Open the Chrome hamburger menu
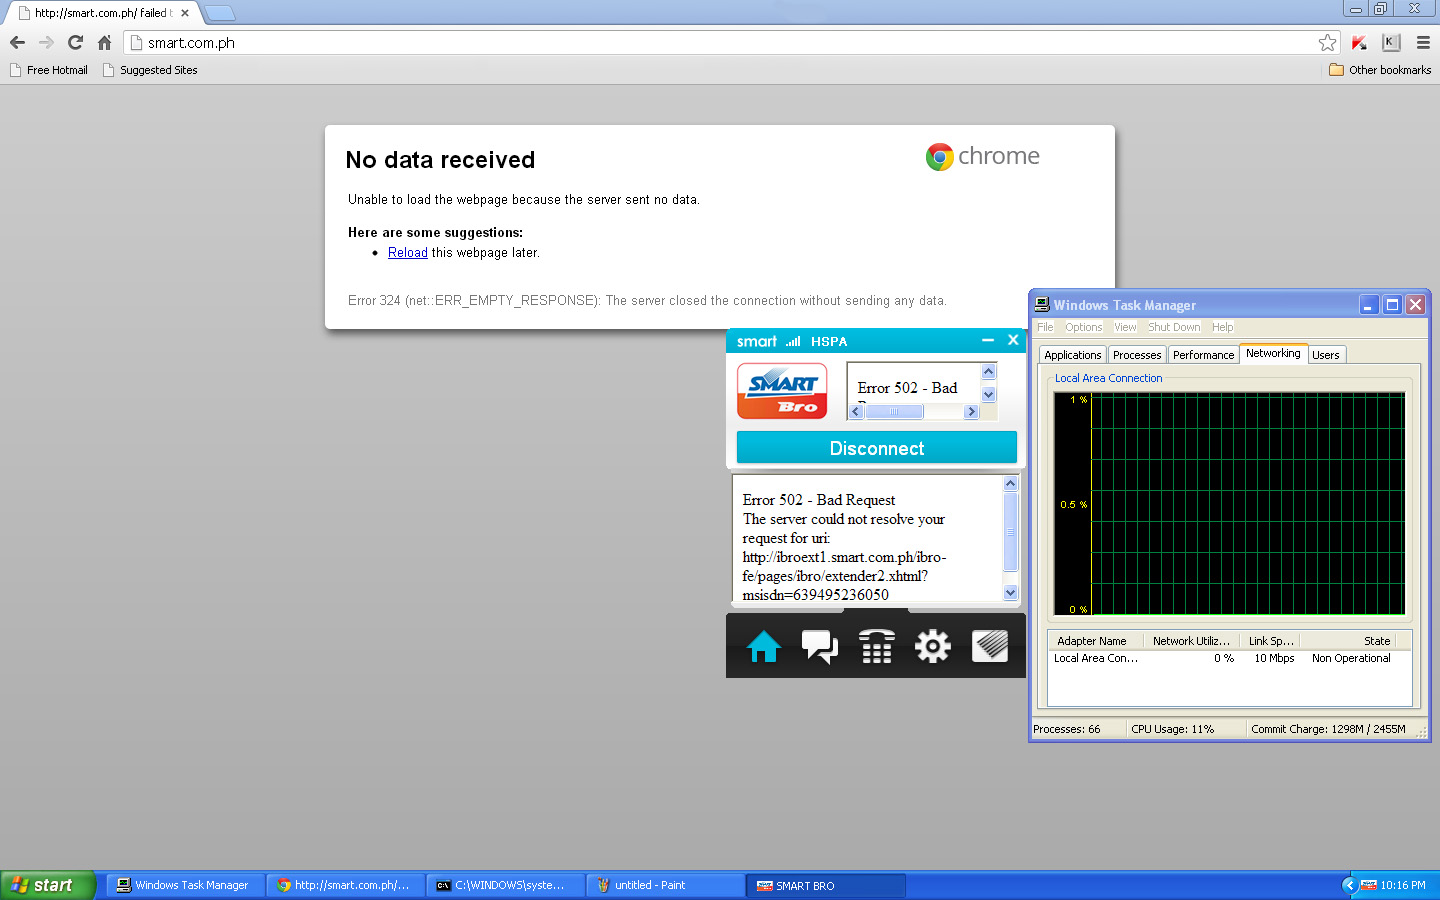 [x=1423, y=42]
